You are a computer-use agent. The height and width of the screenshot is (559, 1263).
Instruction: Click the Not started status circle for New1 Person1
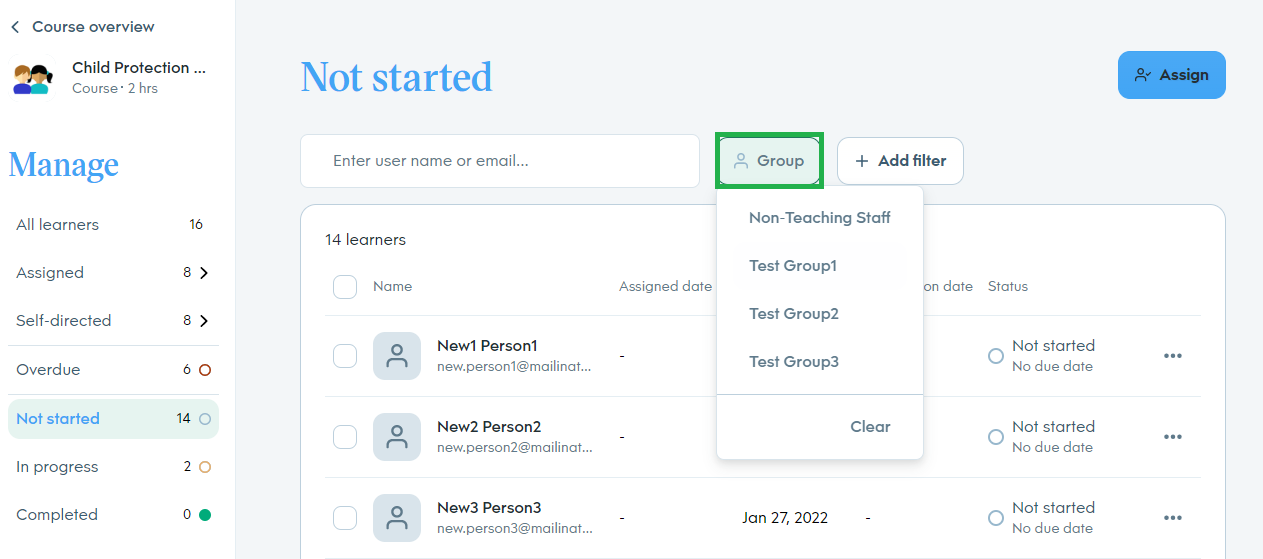(996, 356)
